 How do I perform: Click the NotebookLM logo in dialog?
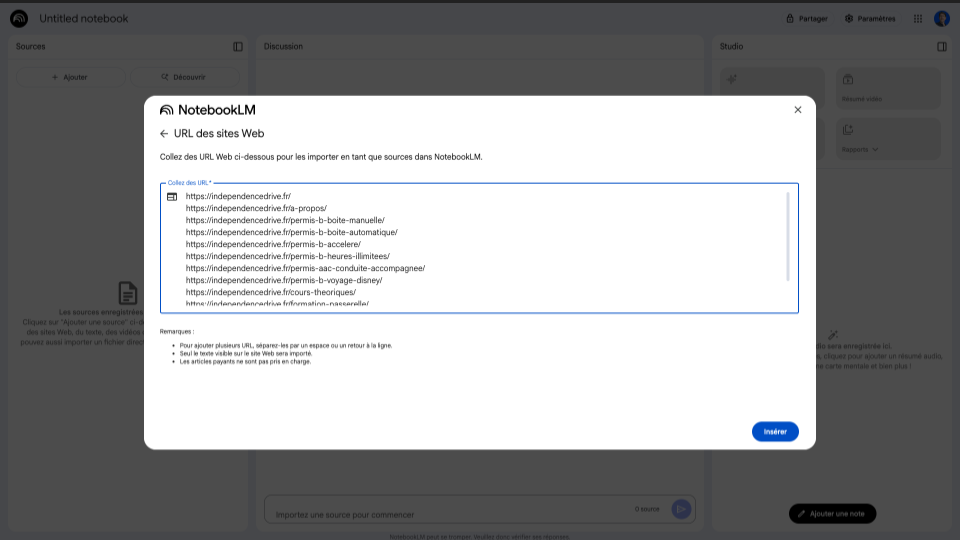pyautogui.click(x=207, y=110)
